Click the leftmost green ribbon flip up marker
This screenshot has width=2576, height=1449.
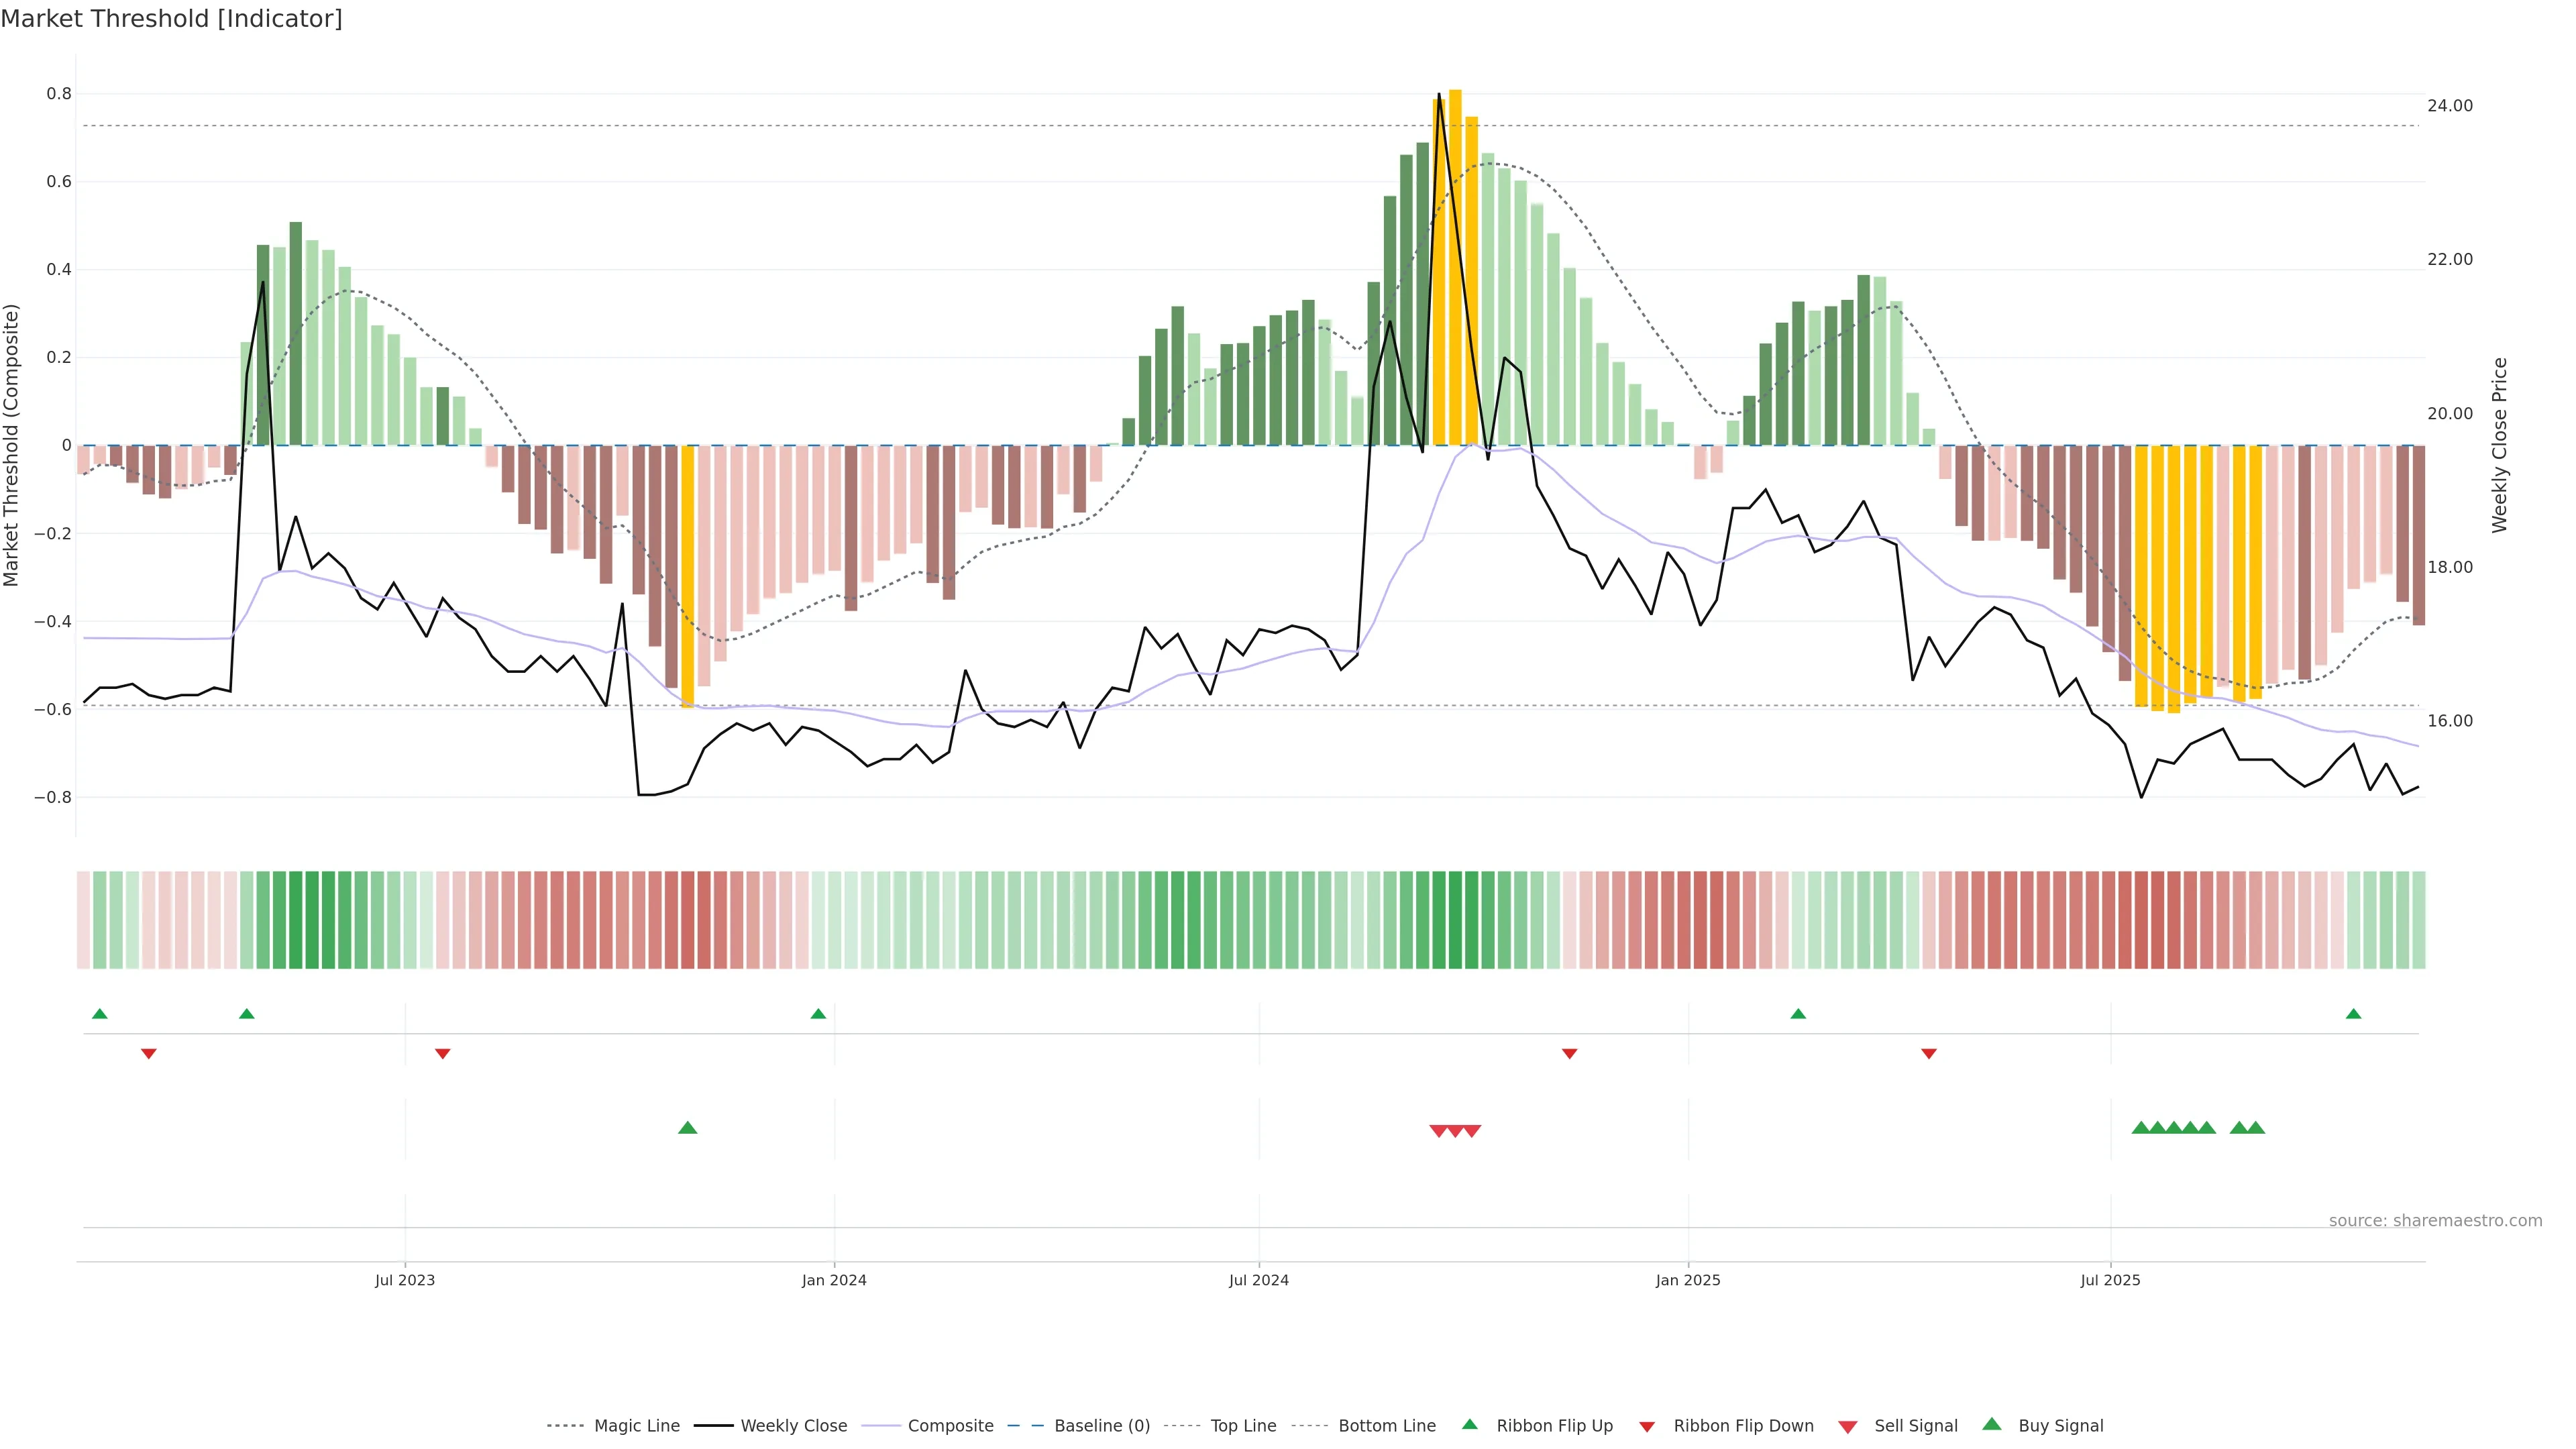(x=99, y=1014)
